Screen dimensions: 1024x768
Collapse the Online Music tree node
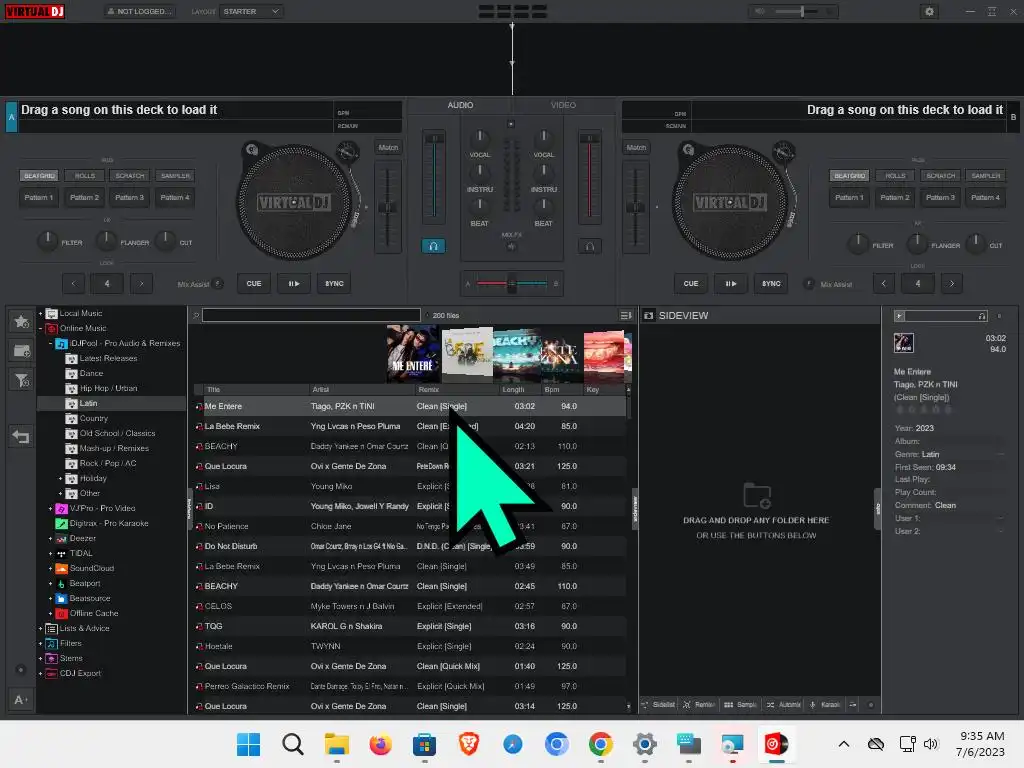point(40,329)
